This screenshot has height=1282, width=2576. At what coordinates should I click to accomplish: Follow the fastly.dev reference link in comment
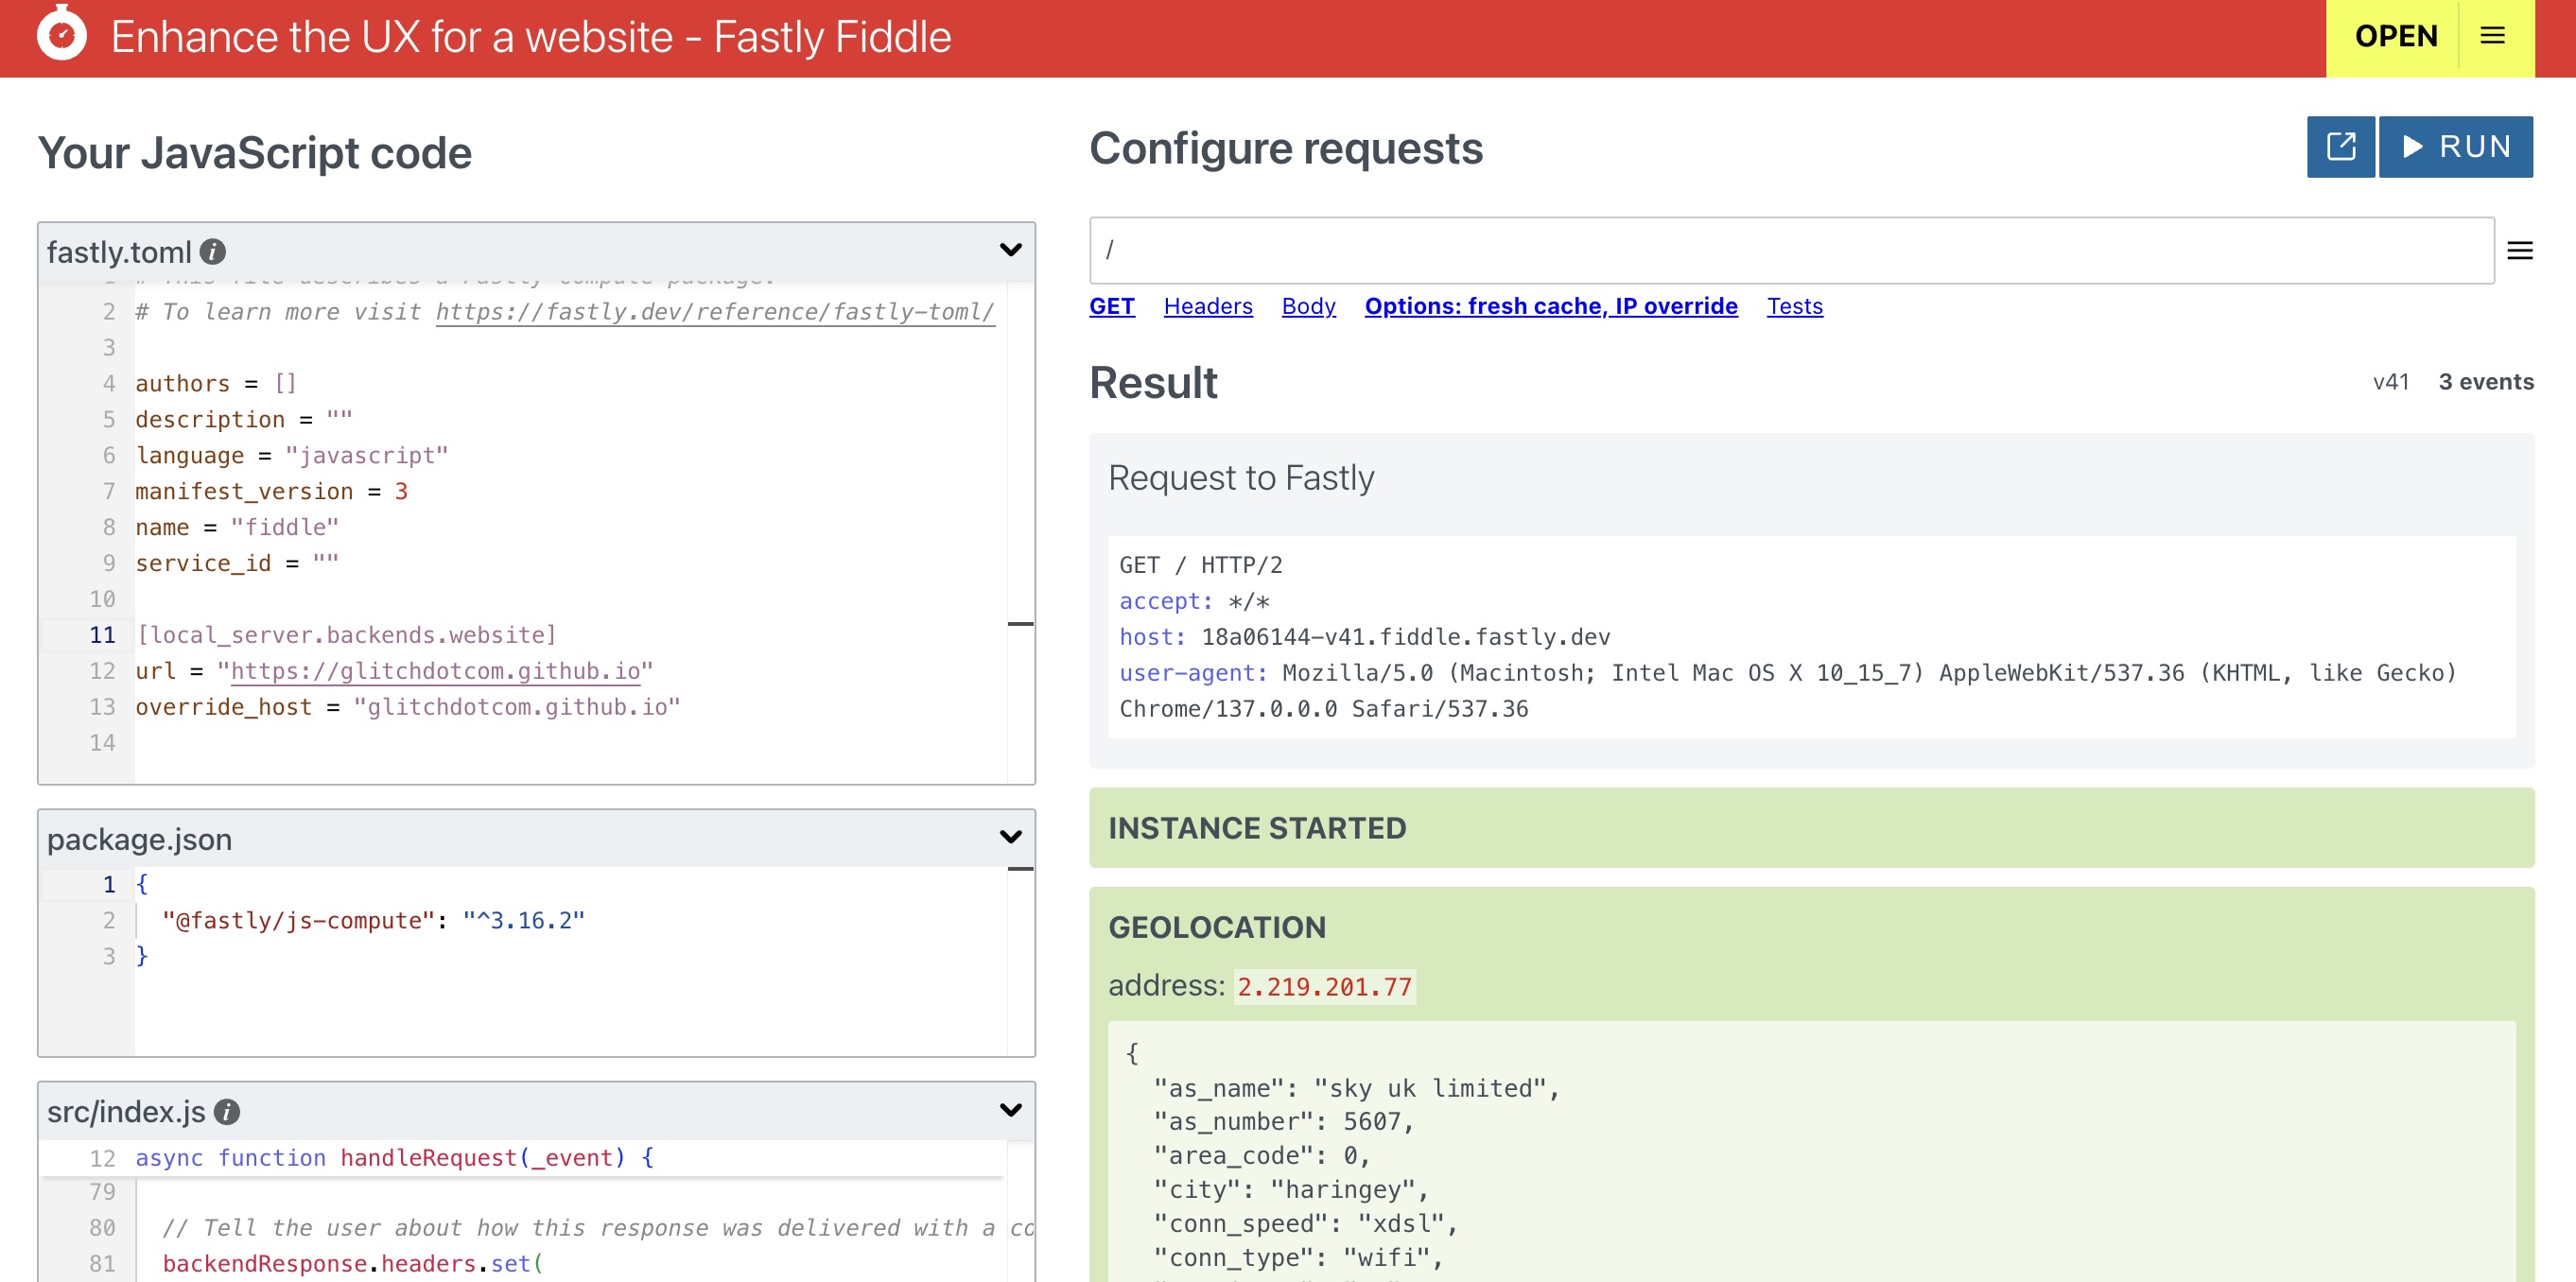(714, 312)
